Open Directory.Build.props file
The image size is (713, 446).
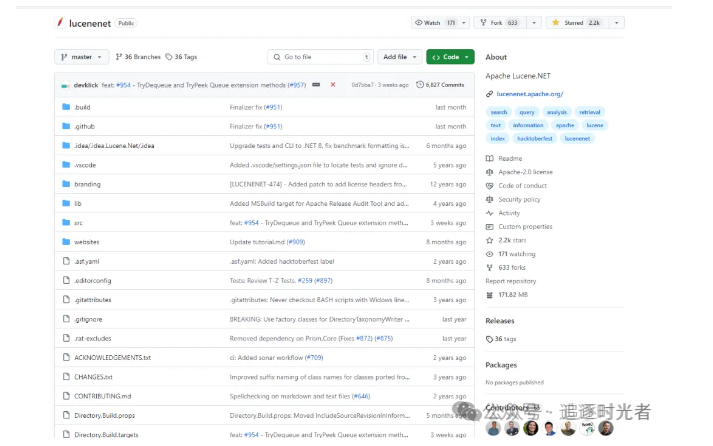click(105, 416)
